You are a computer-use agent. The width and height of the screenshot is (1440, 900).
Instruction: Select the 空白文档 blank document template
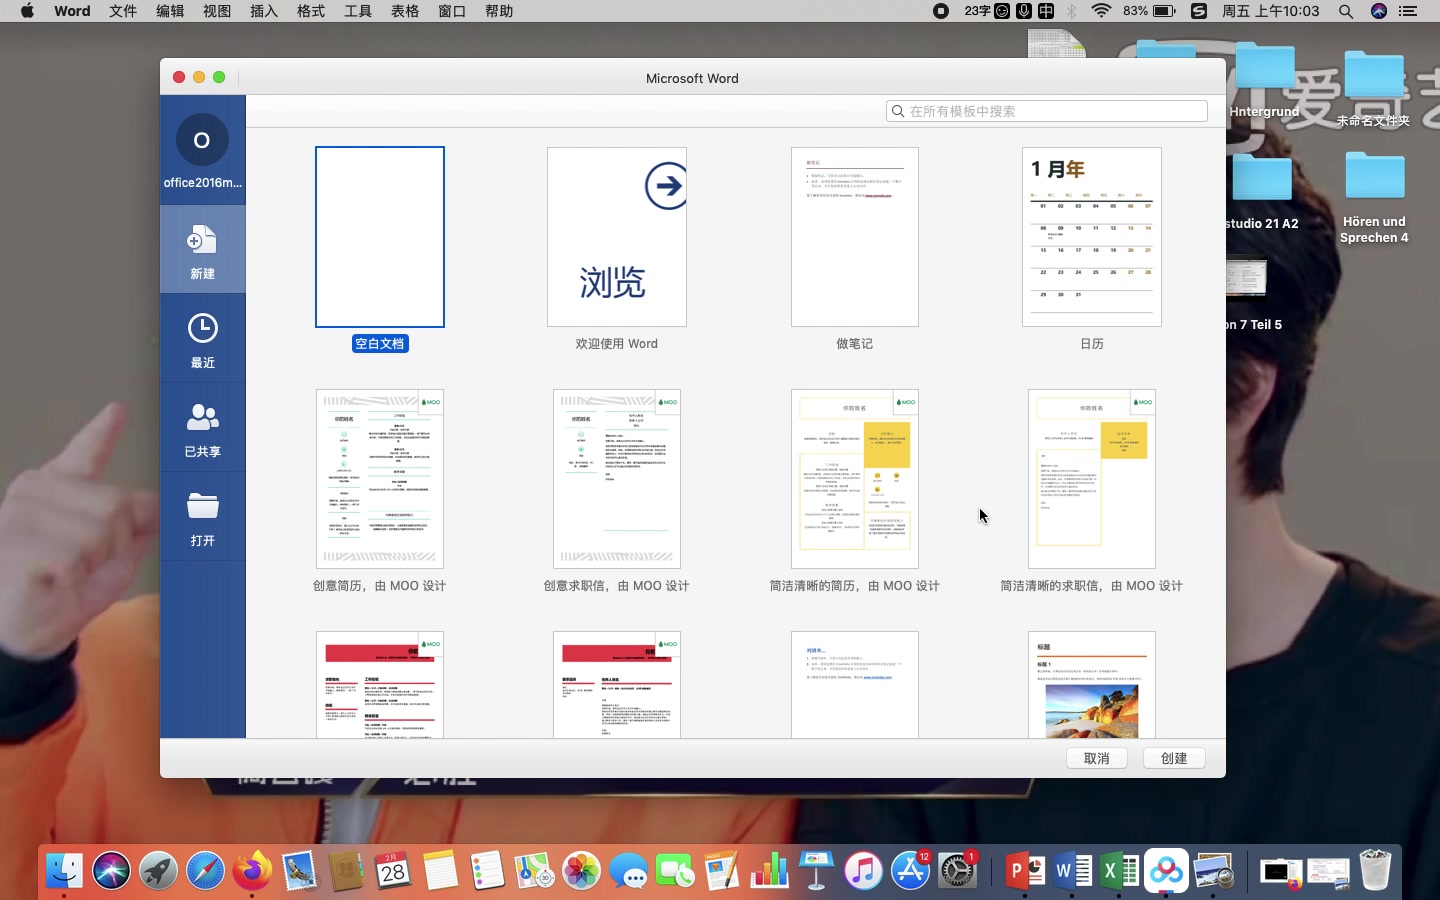[x=380, y=237]
